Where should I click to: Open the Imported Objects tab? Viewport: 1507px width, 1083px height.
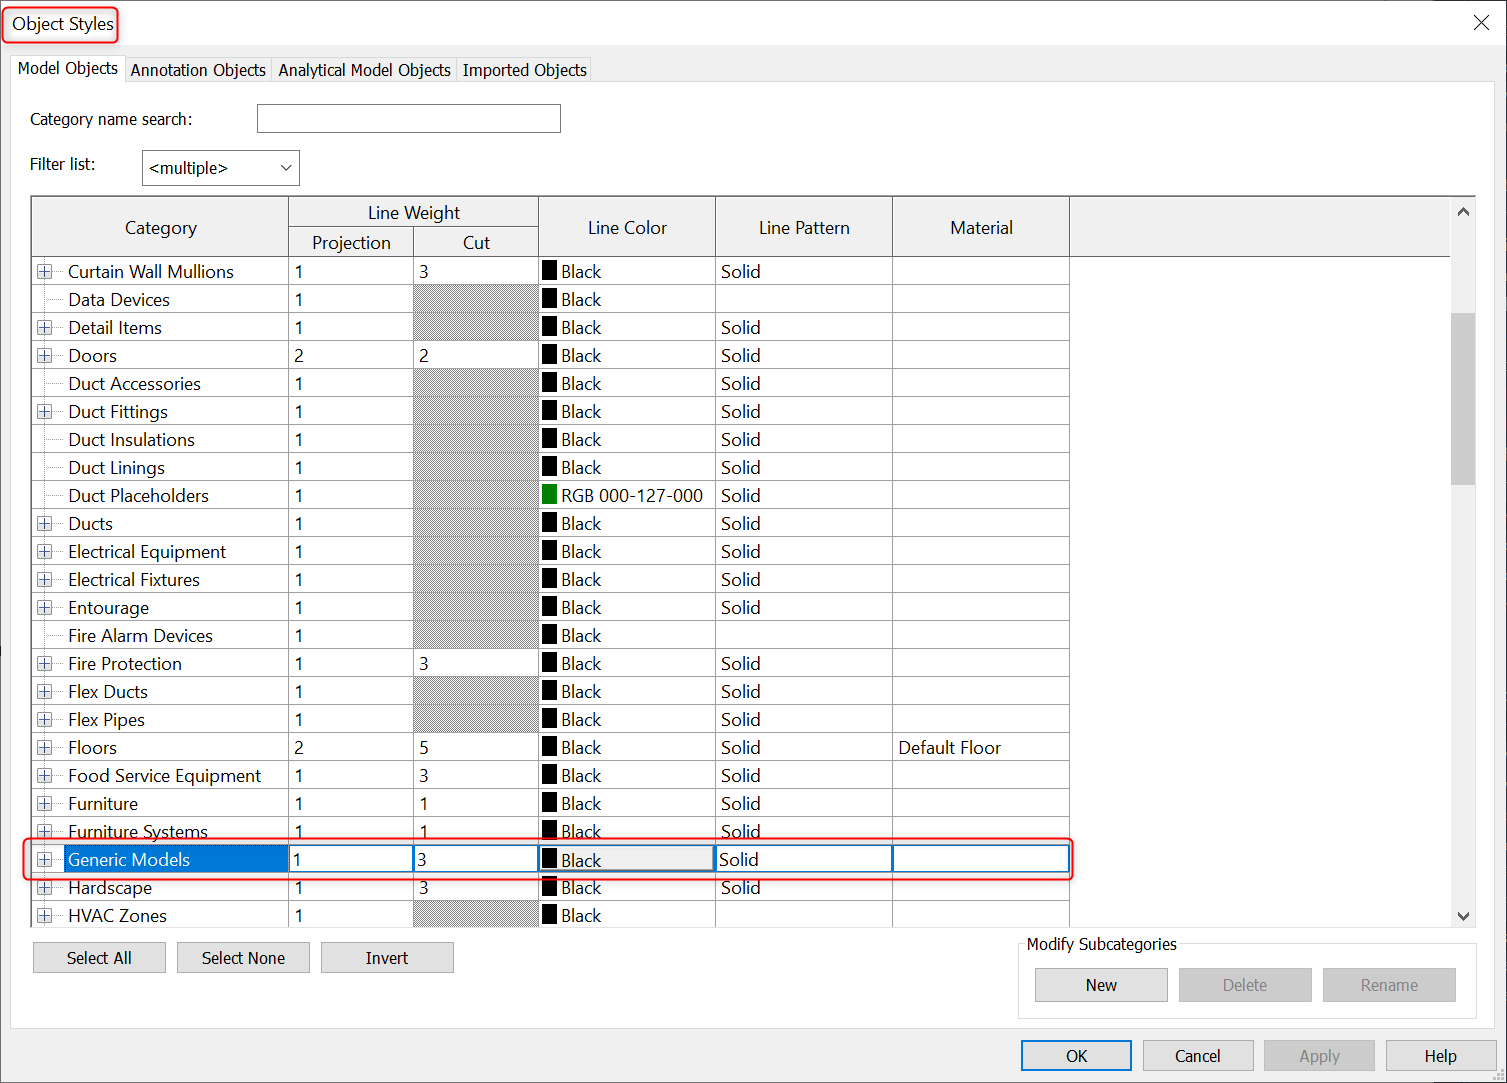(524, 70)
